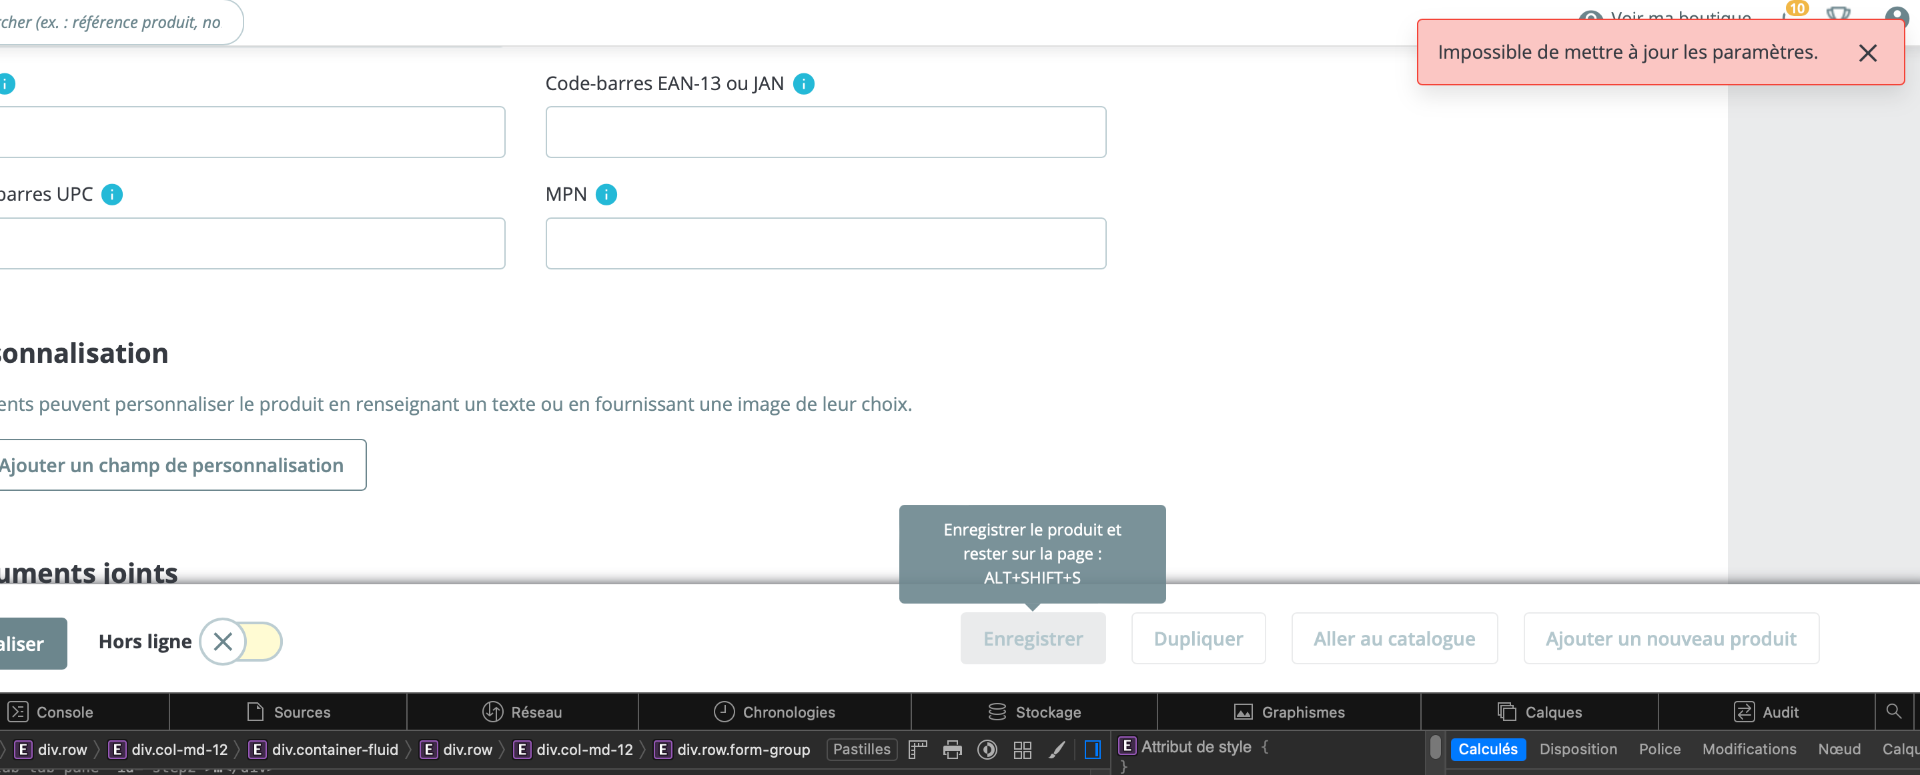Toggle the details sidebar icon

(x=1093, y=750)
